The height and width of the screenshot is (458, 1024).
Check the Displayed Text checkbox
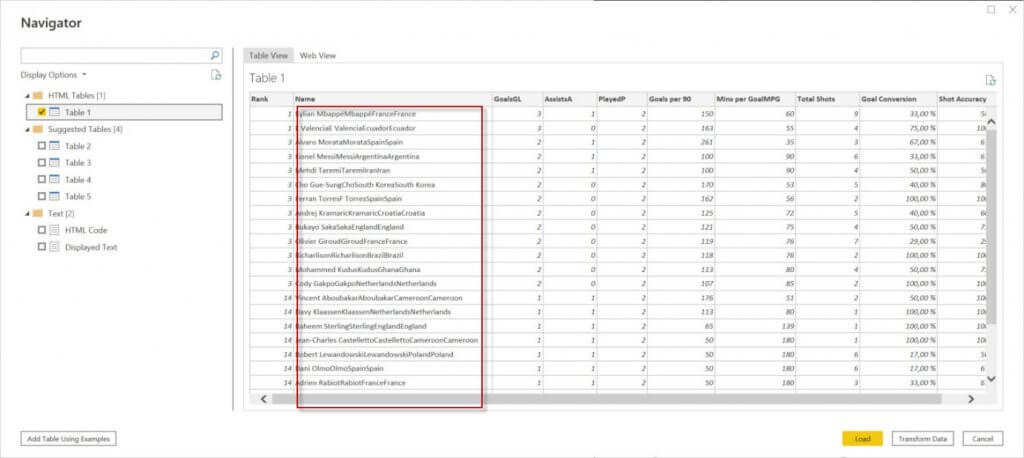tap(42, 247)
